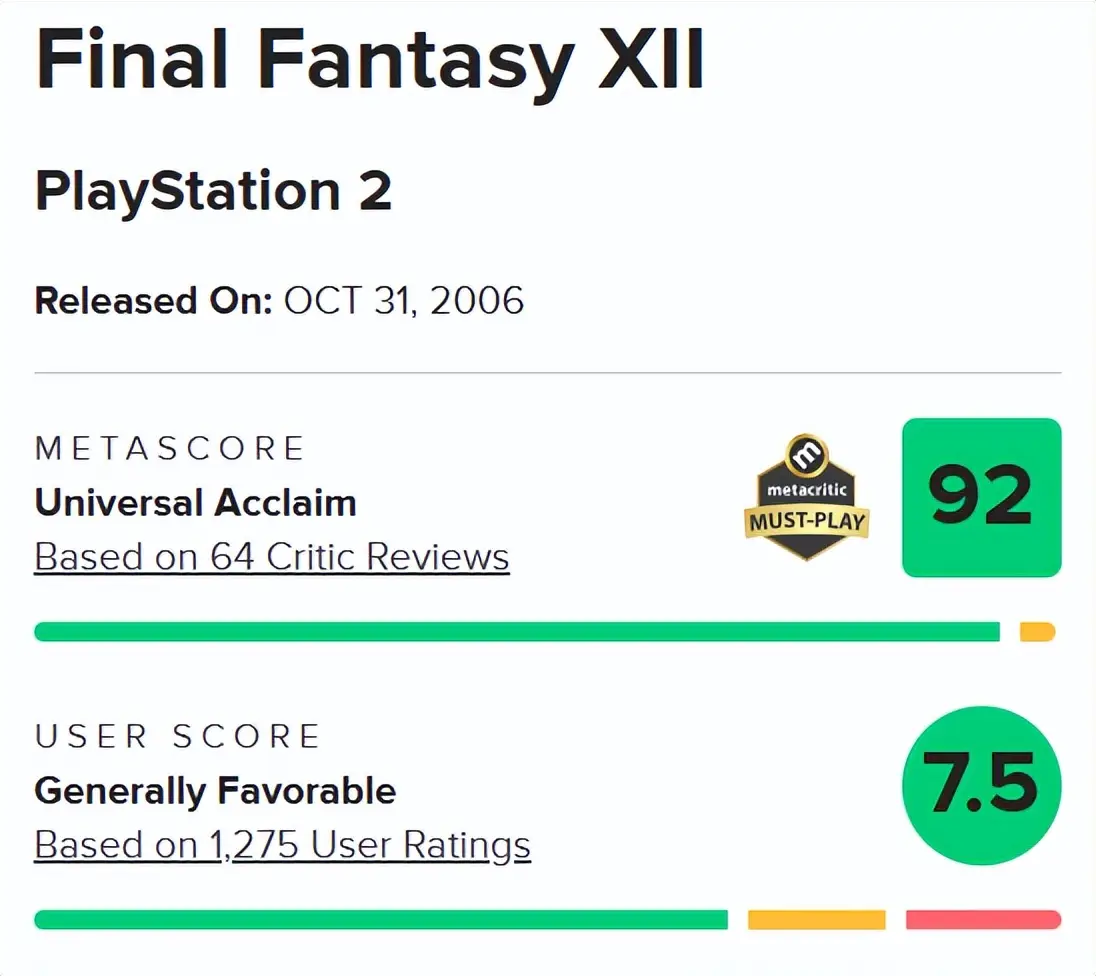Click the Released On label
This screenshot has height=976, width=1096.
154,301
